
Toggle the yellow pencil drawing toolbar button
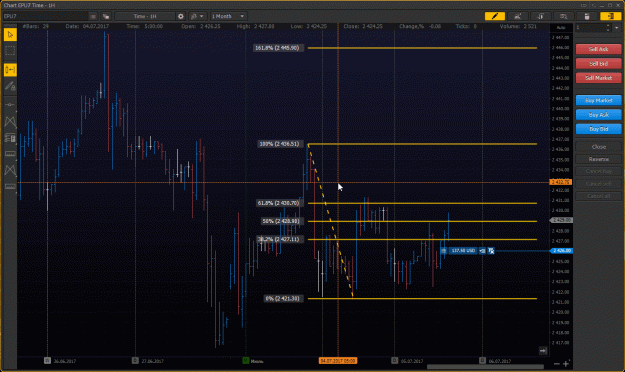point(495,16)
